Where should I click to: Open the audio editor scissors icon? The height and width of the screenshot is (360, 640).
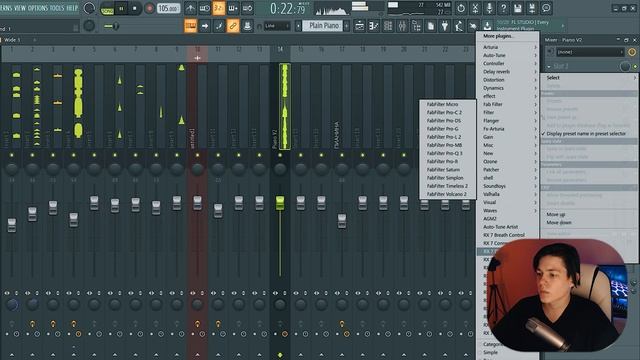pyautogui.click(x=475, y=8)
